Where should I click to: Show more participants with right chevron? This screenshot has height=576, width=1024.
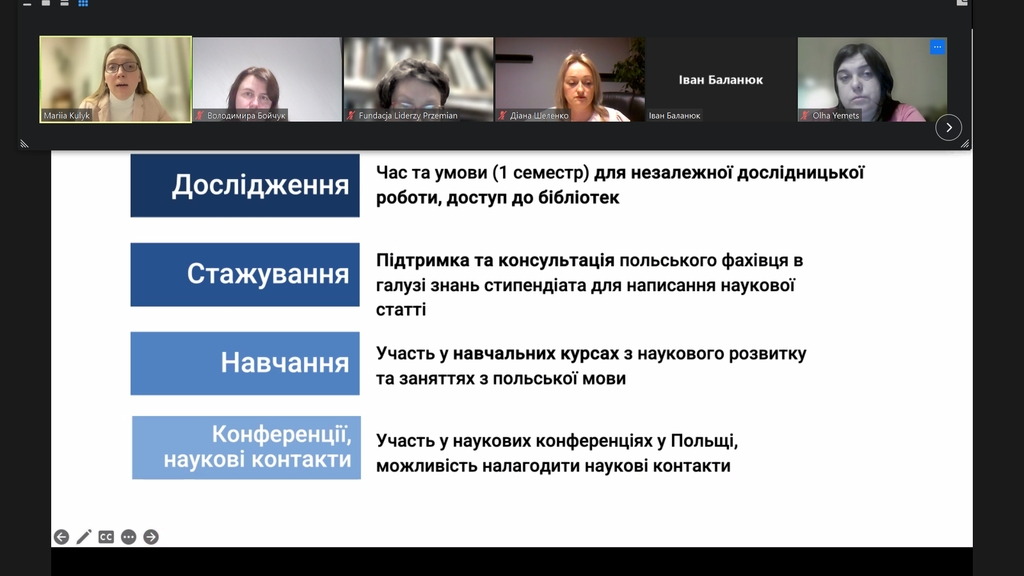(948, 127)
